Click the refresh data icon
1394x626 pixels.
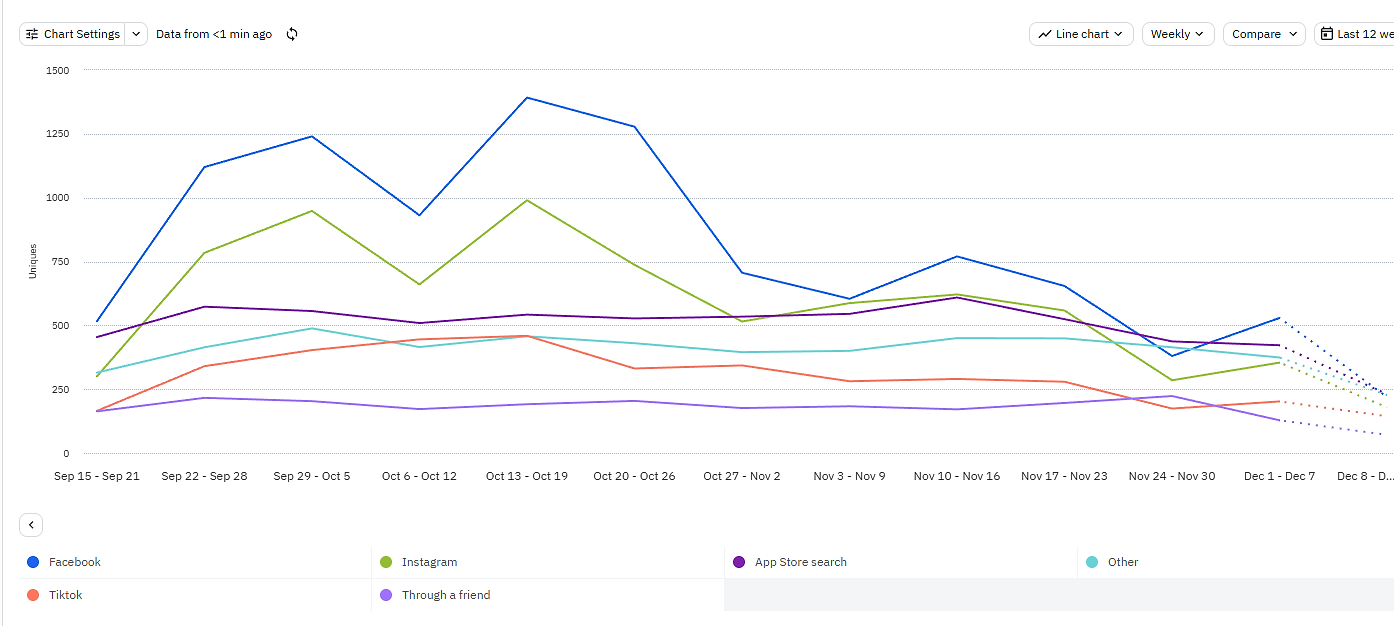point(292,34)
